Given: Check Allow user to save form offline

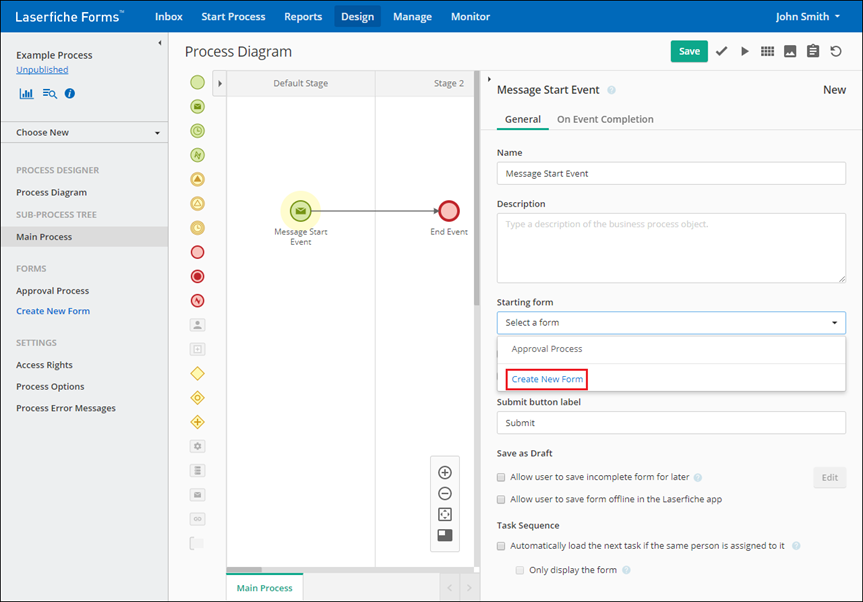Looking at the screenshot, I should point(501,500).
